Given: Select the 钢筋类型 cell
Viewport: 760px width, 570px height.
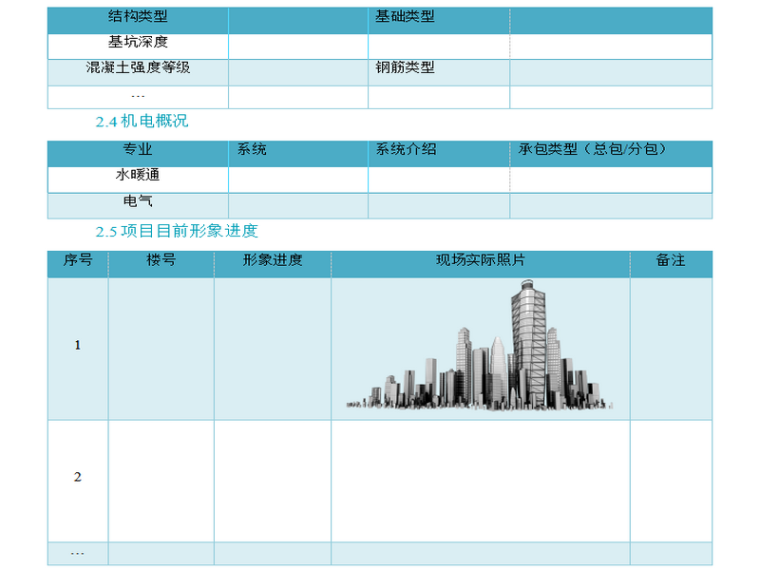Looking at the screenshot, I should pyautogui.click(x=405, y=68).
